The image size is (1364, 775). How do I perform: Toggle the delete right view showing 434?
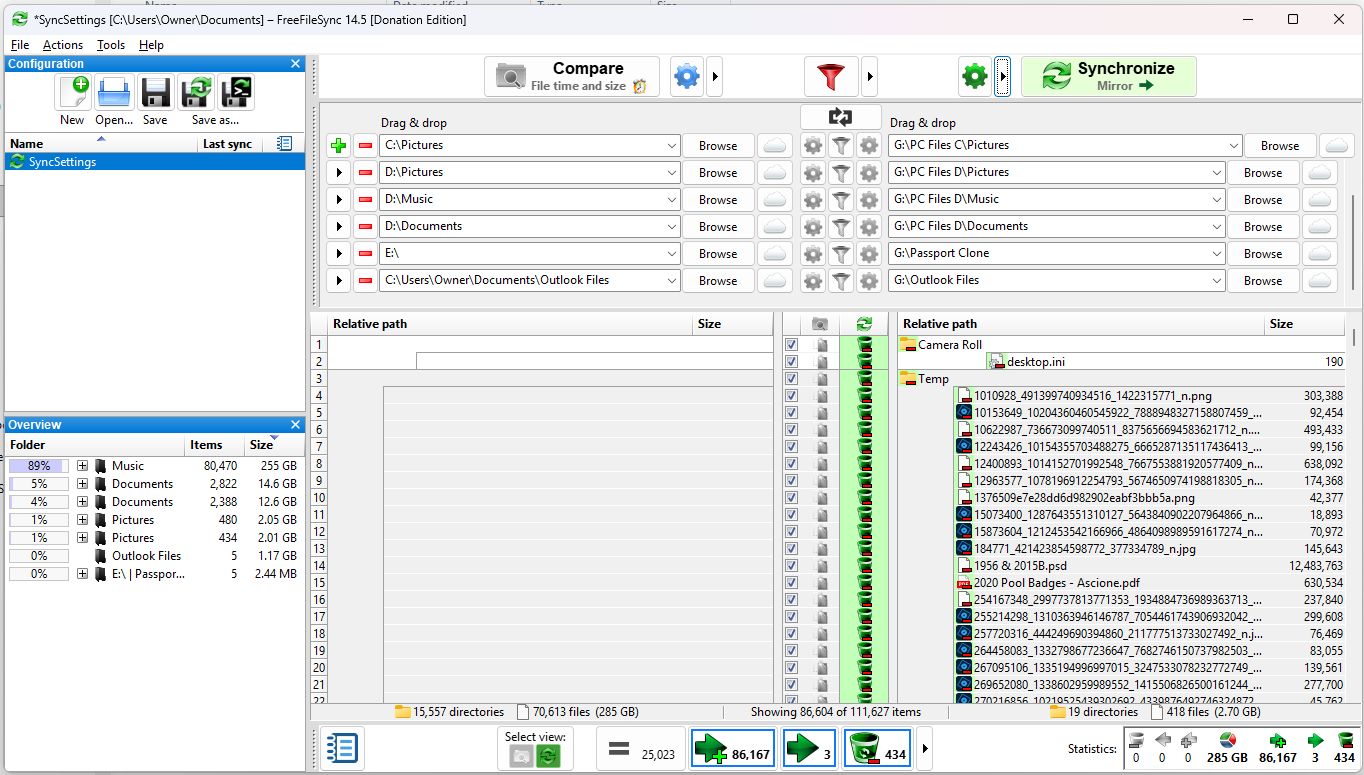[x=878, y=749]
